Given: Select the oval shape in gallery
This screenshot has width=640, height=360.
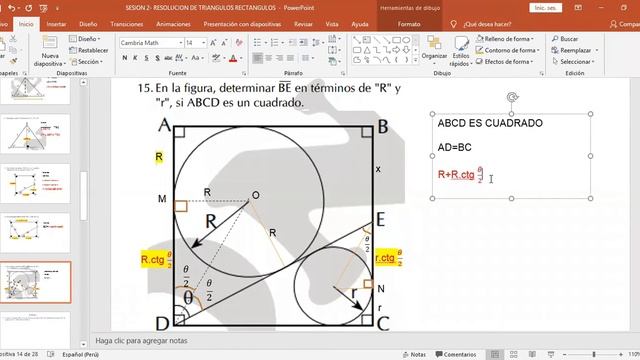Looking at the screenshot, I should [x=406, y=40].
